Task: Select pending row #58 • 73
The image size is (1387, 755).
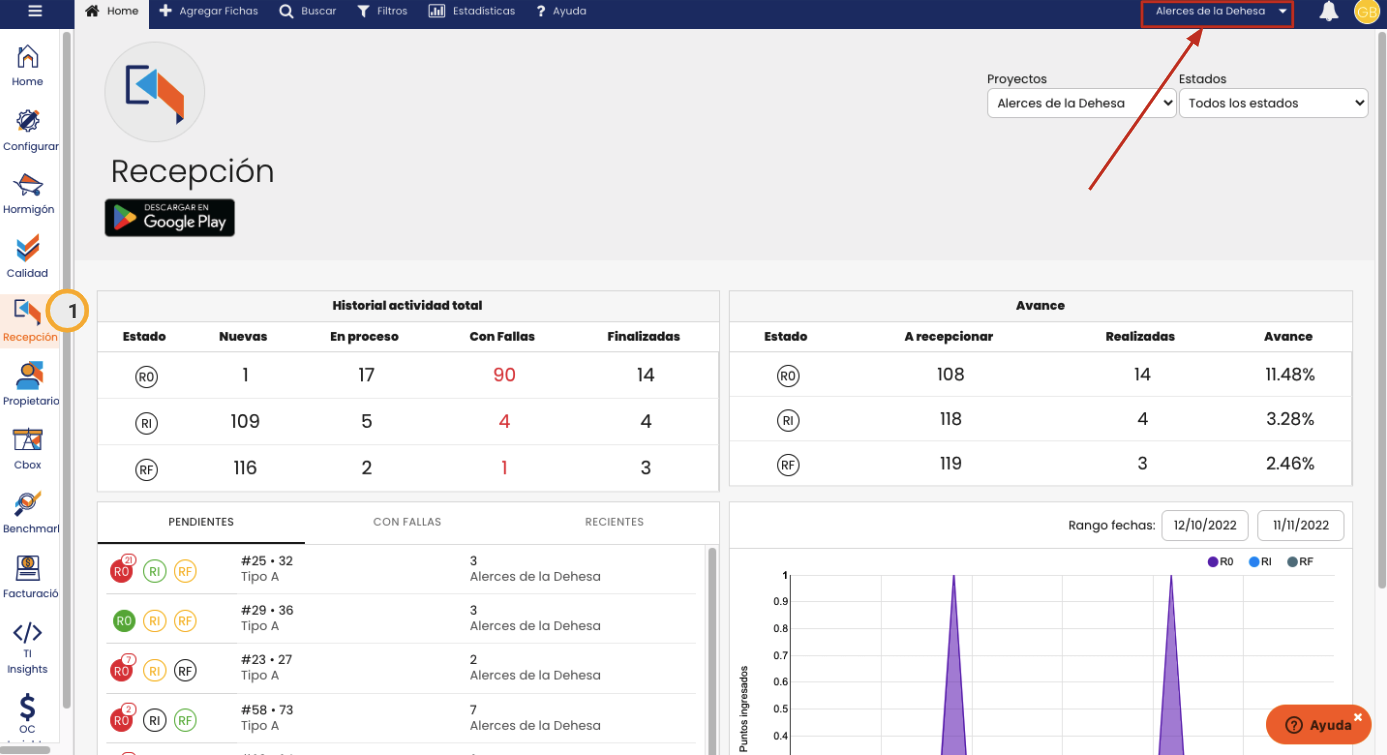Action: coord(401,718)
